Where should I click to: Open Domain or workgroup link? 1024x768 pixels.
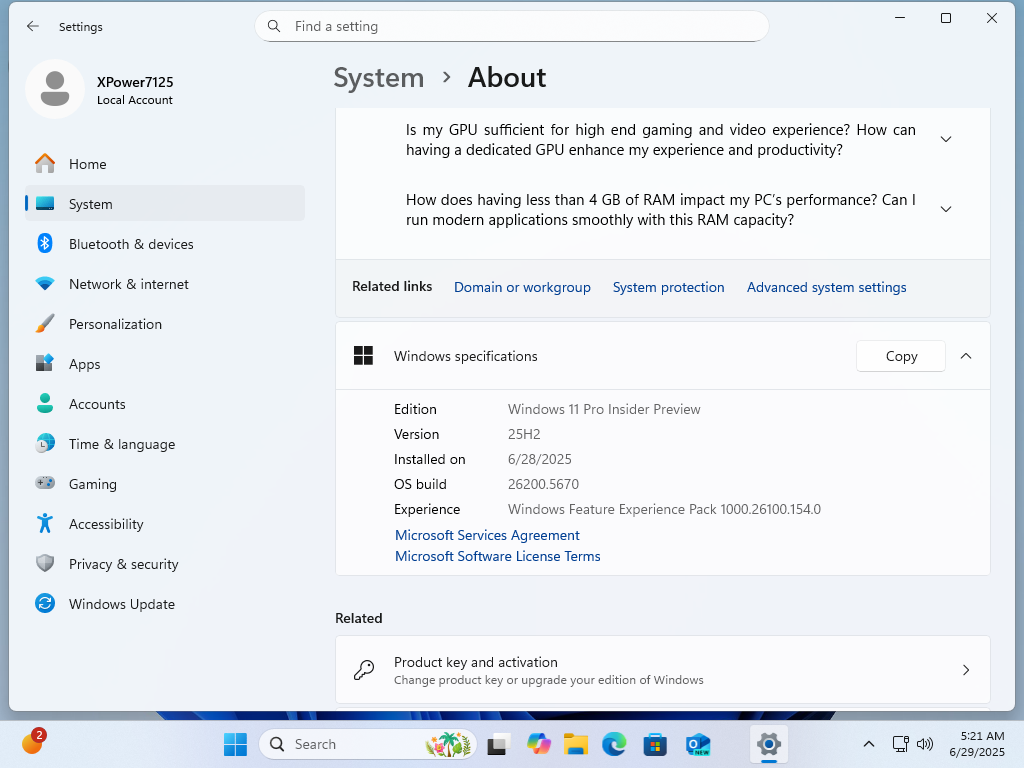(x=522, y=287)
